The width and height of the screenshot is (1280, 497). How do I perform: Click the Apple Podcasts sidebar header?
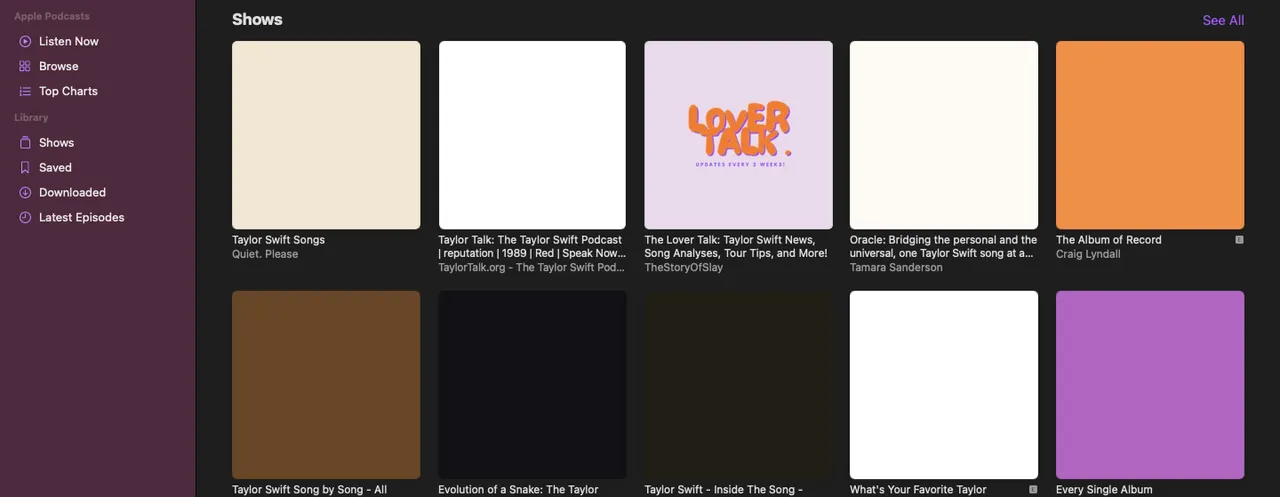click(51, 16)
